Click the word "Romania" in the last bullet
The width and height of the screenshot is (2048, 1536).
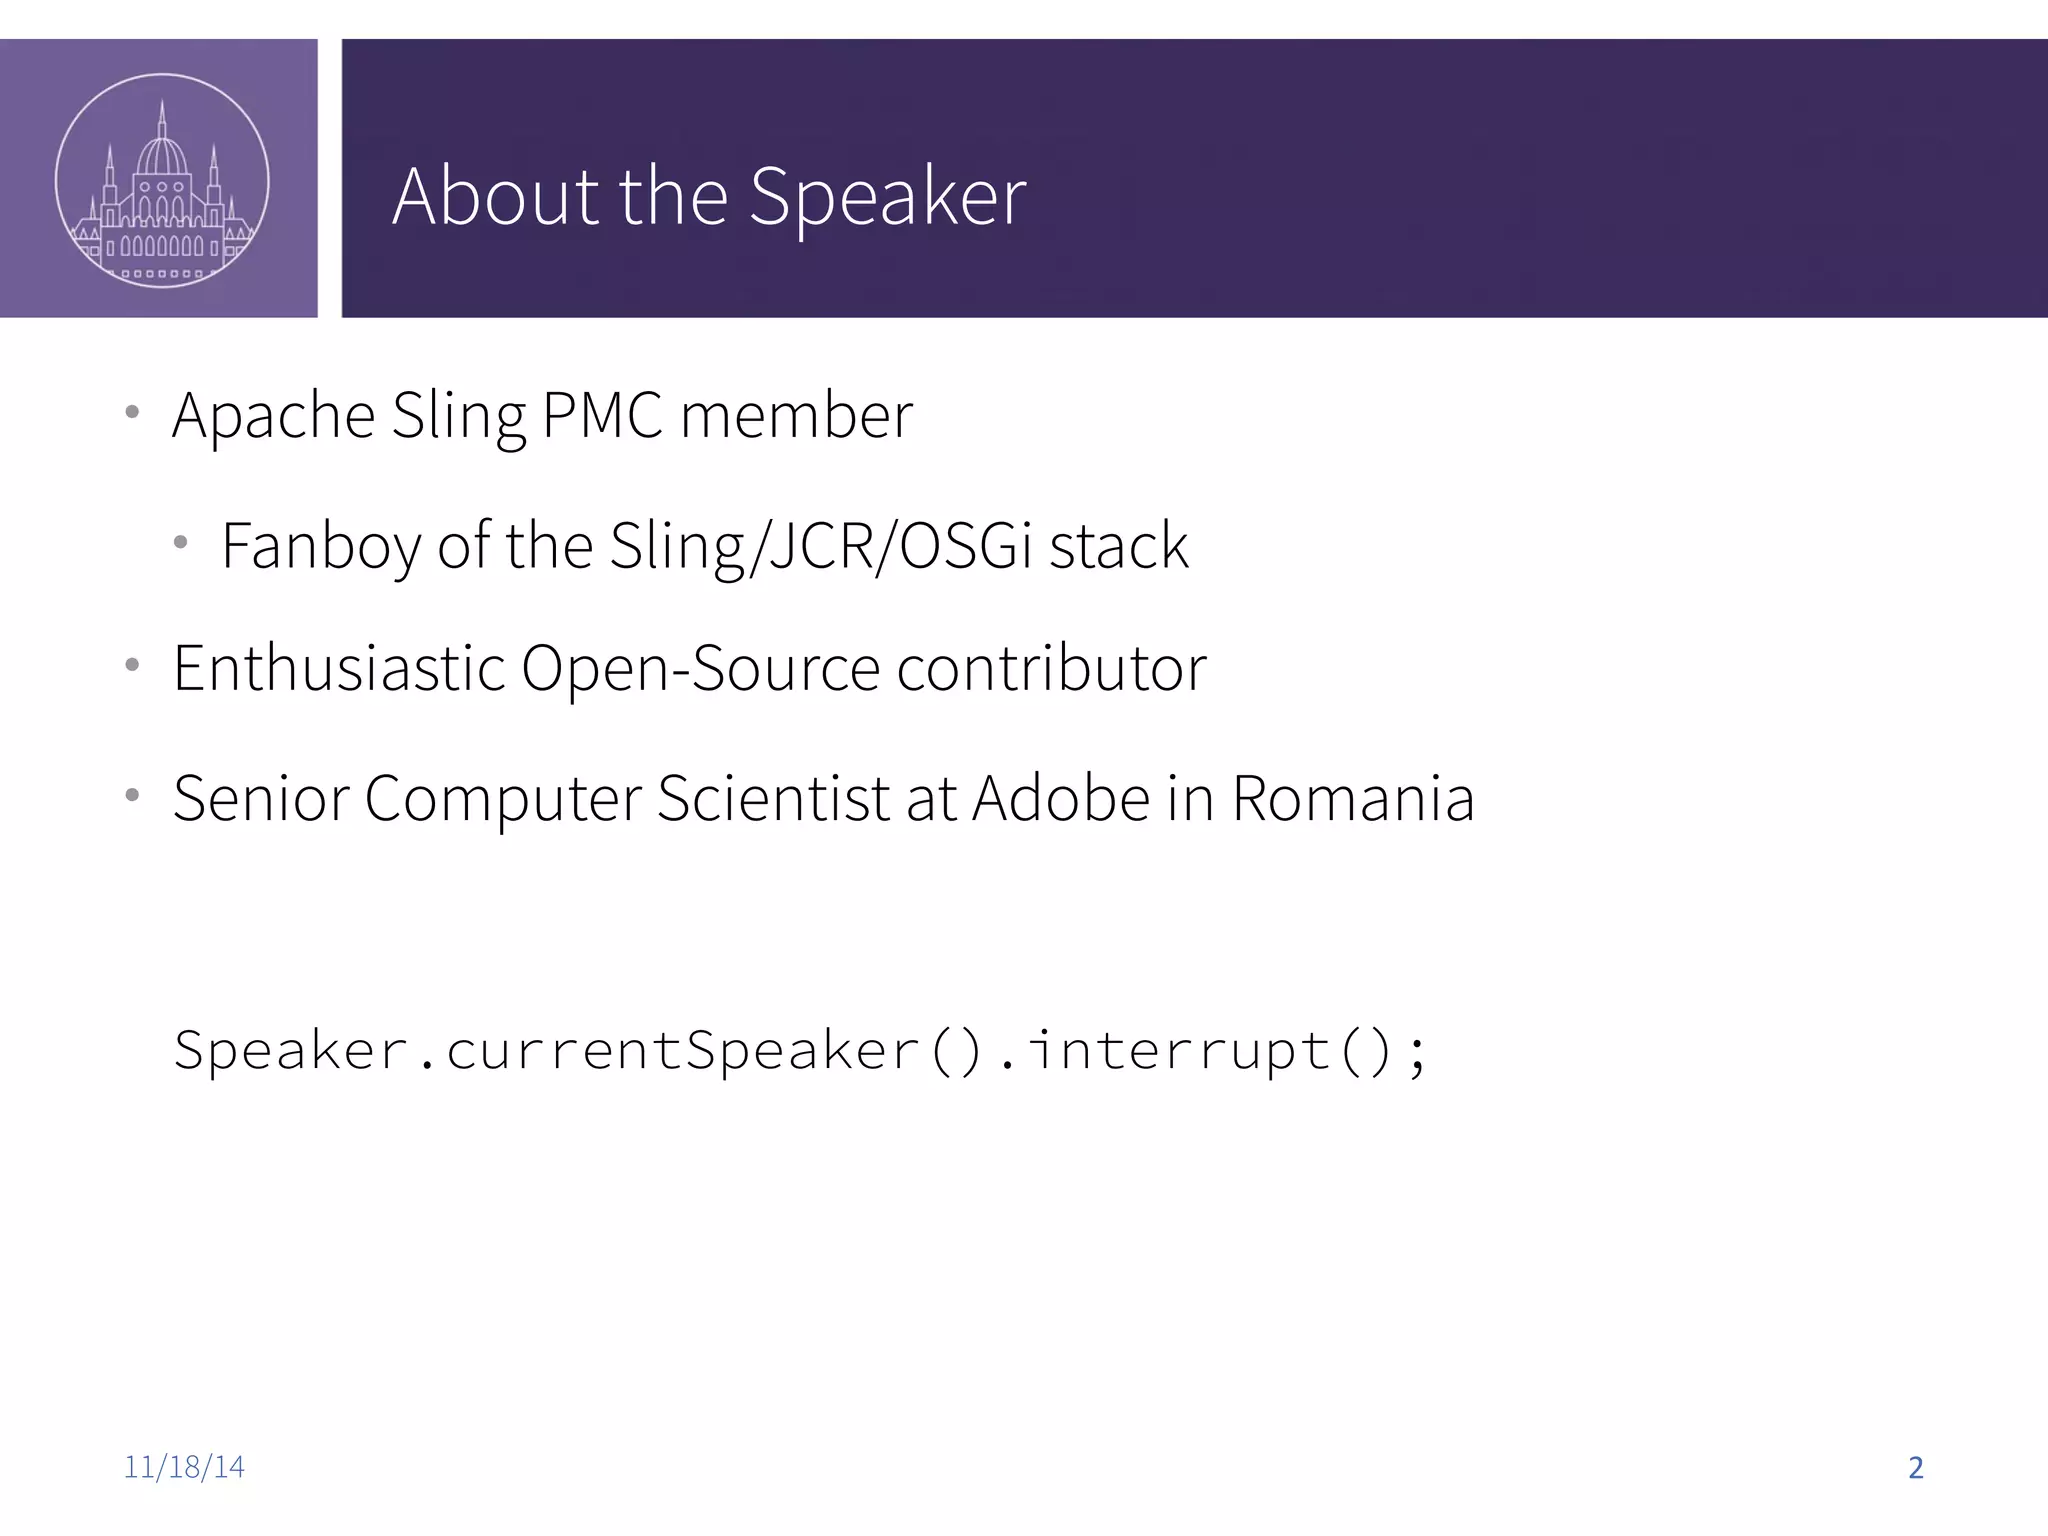1352,798
